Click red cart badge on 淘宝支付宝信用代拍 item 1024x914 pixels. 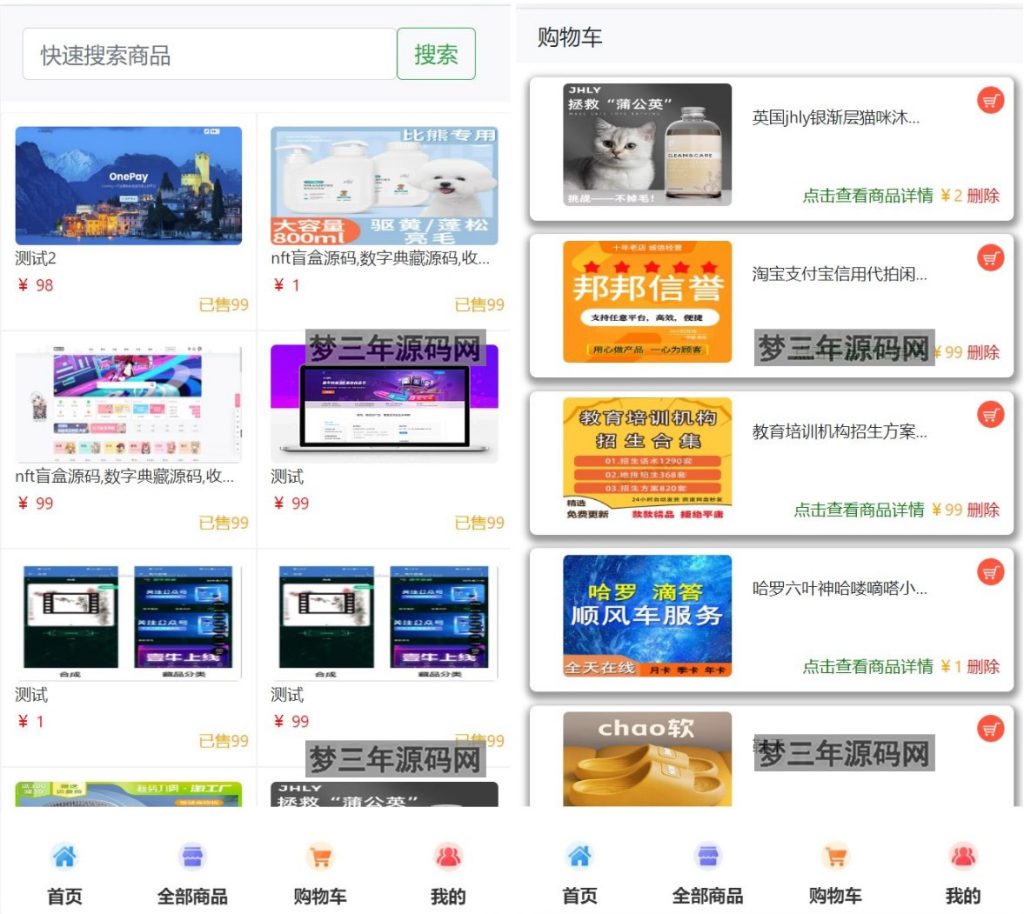[x=990, y=258]
